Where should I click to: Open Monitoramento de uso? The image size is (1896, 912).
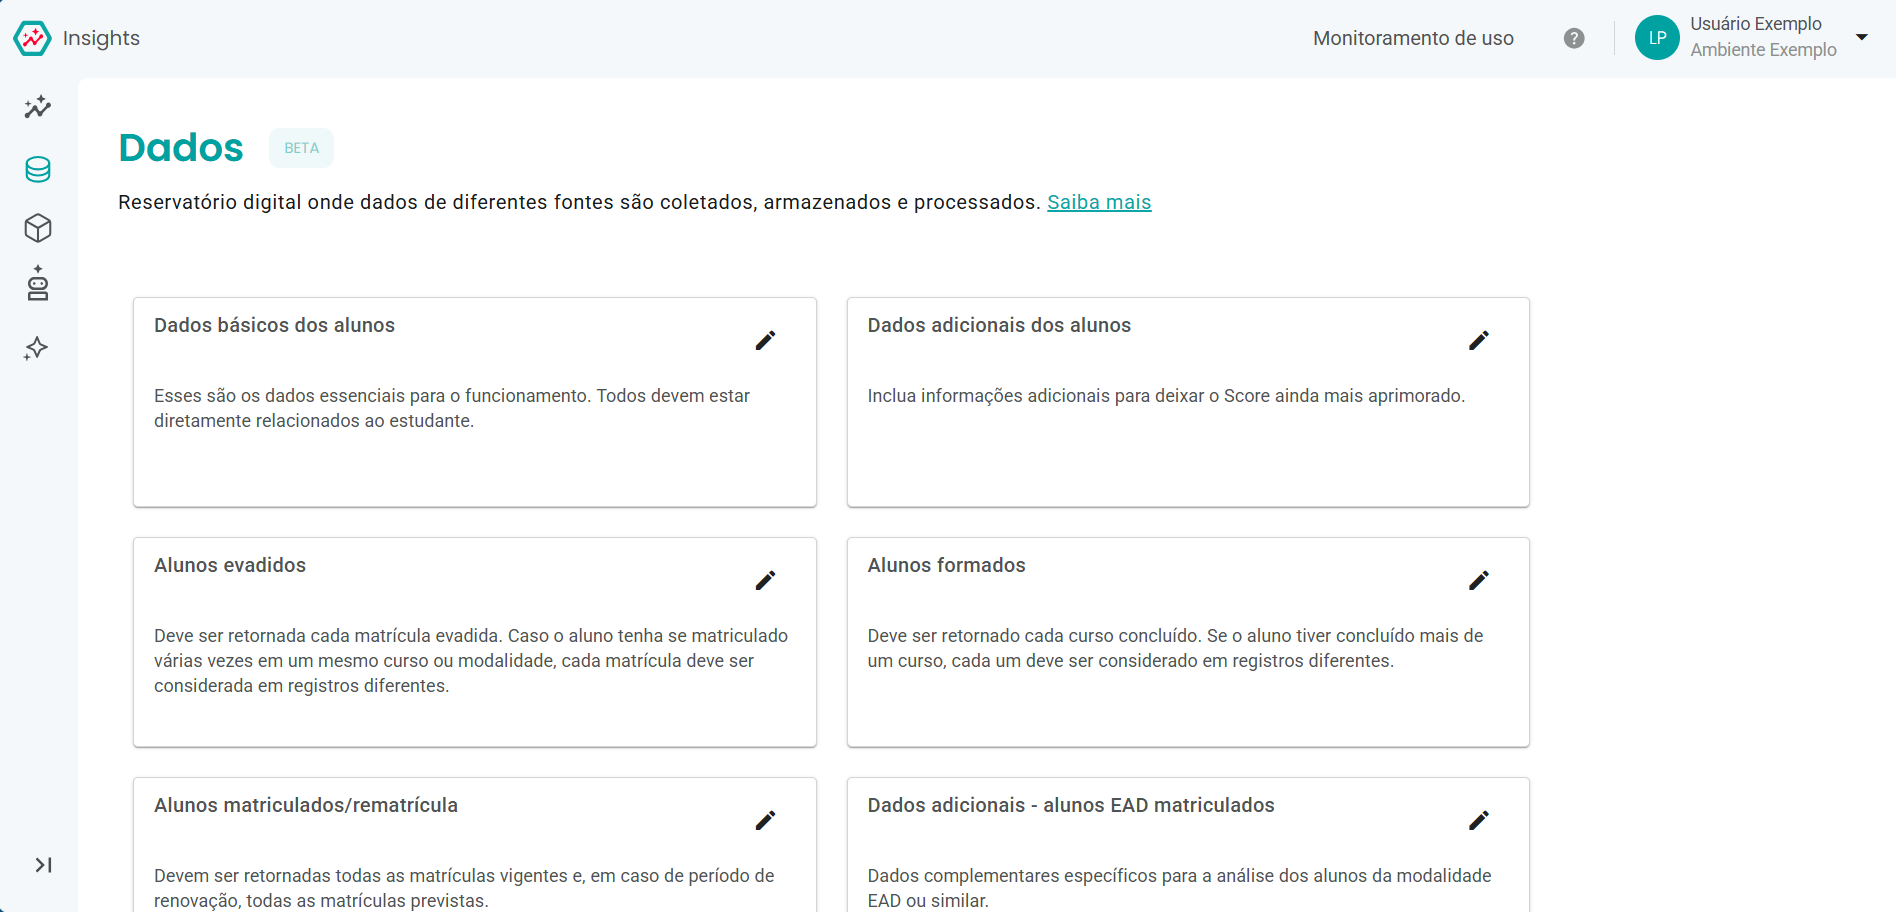(1413, 38)
